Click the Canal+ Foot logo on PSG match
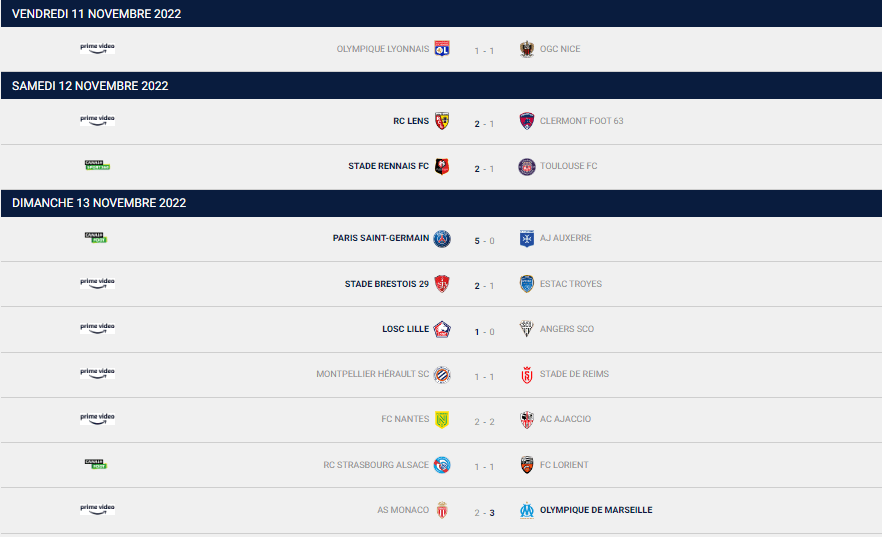The width and height of the screenshot is (882, 537). point(96,237)
